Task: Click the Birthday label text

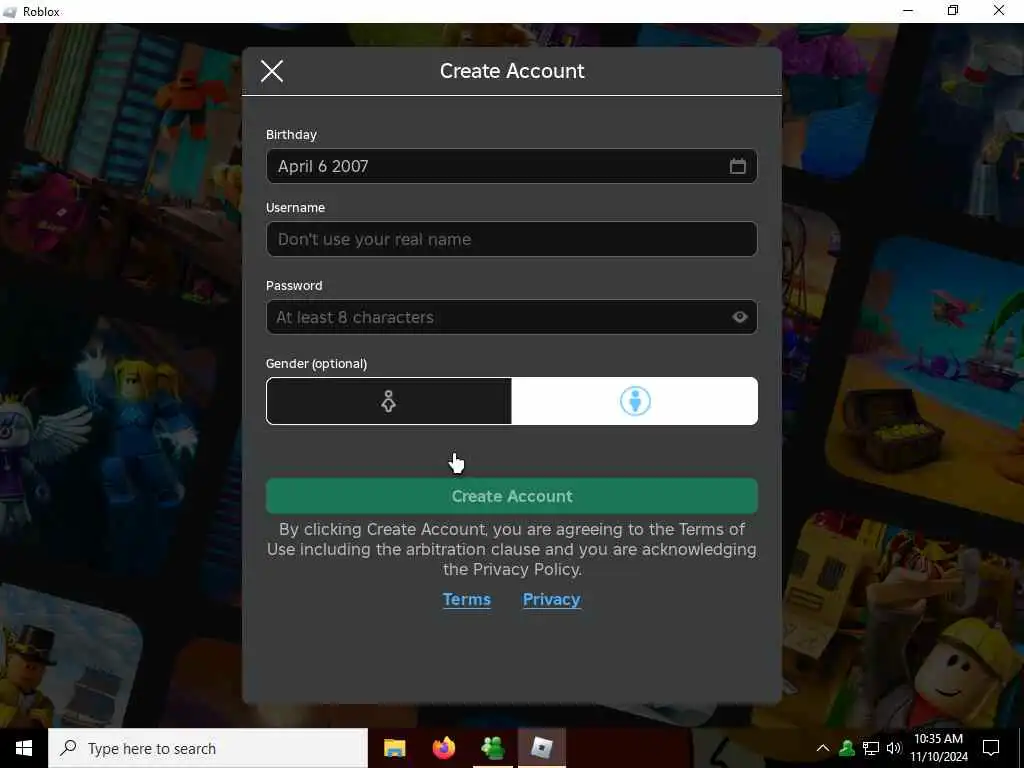Action: tap(291, 135)
